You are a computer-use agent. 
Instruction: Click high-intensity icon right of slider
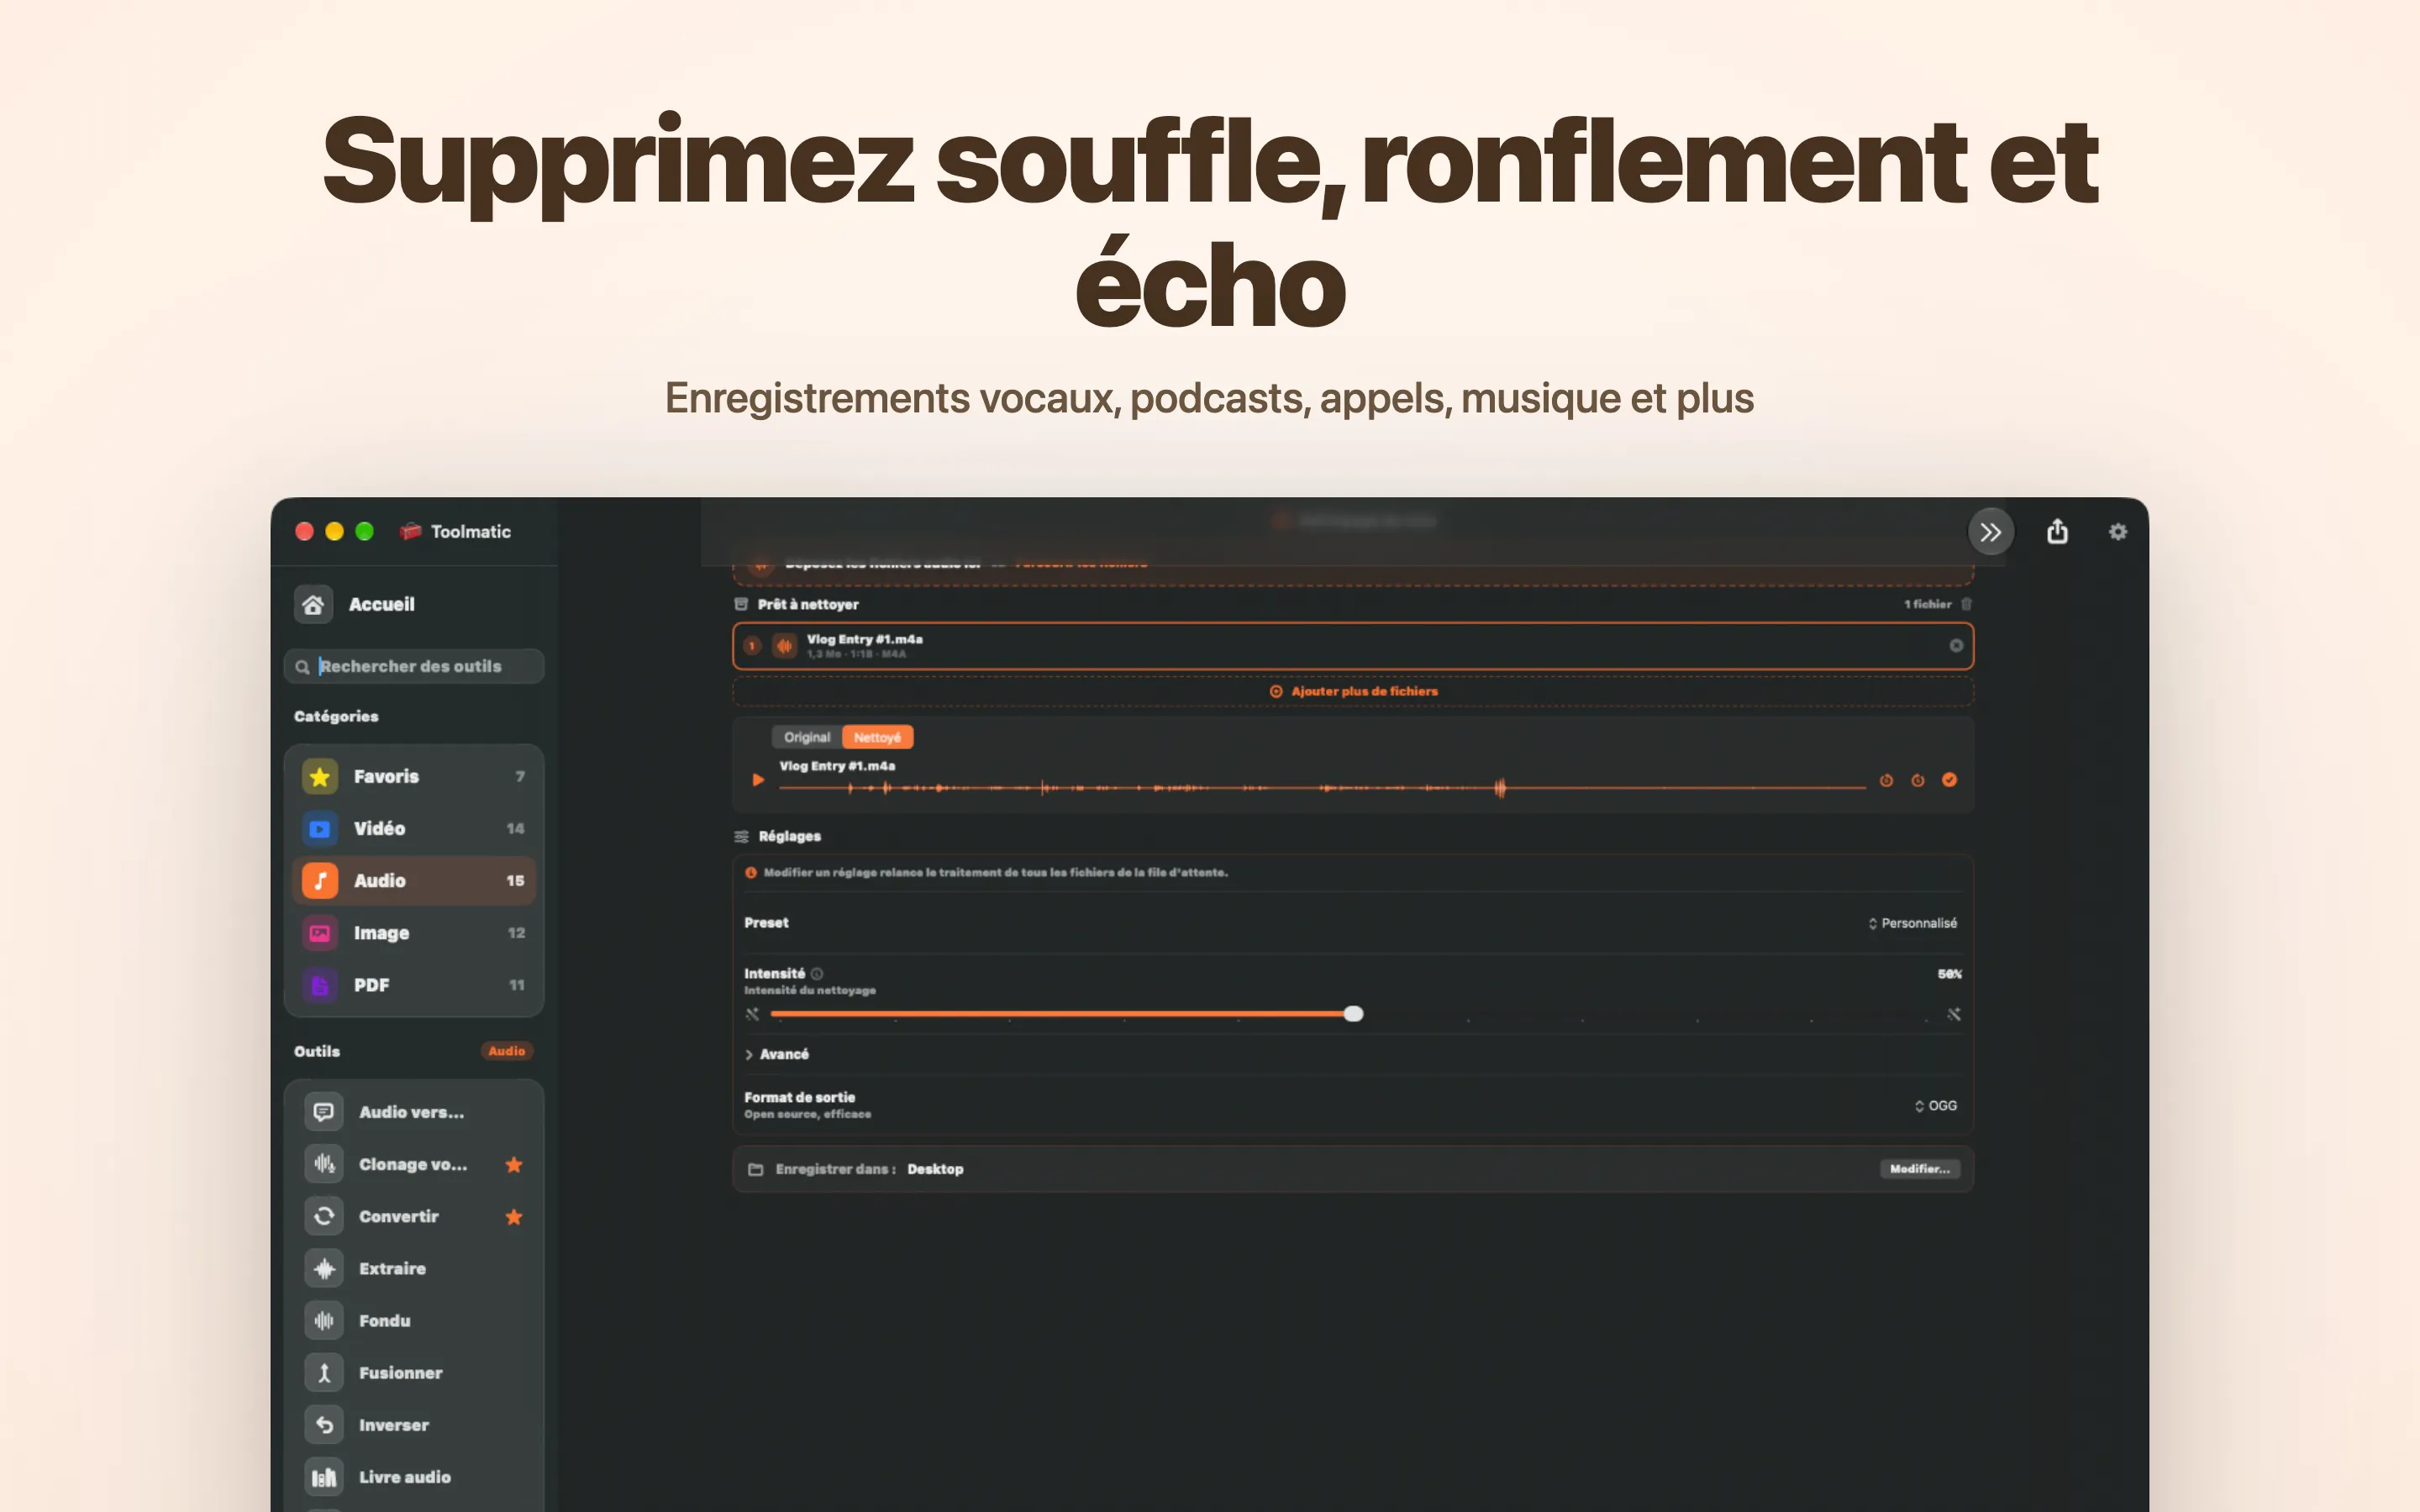click(1954, 1014)
